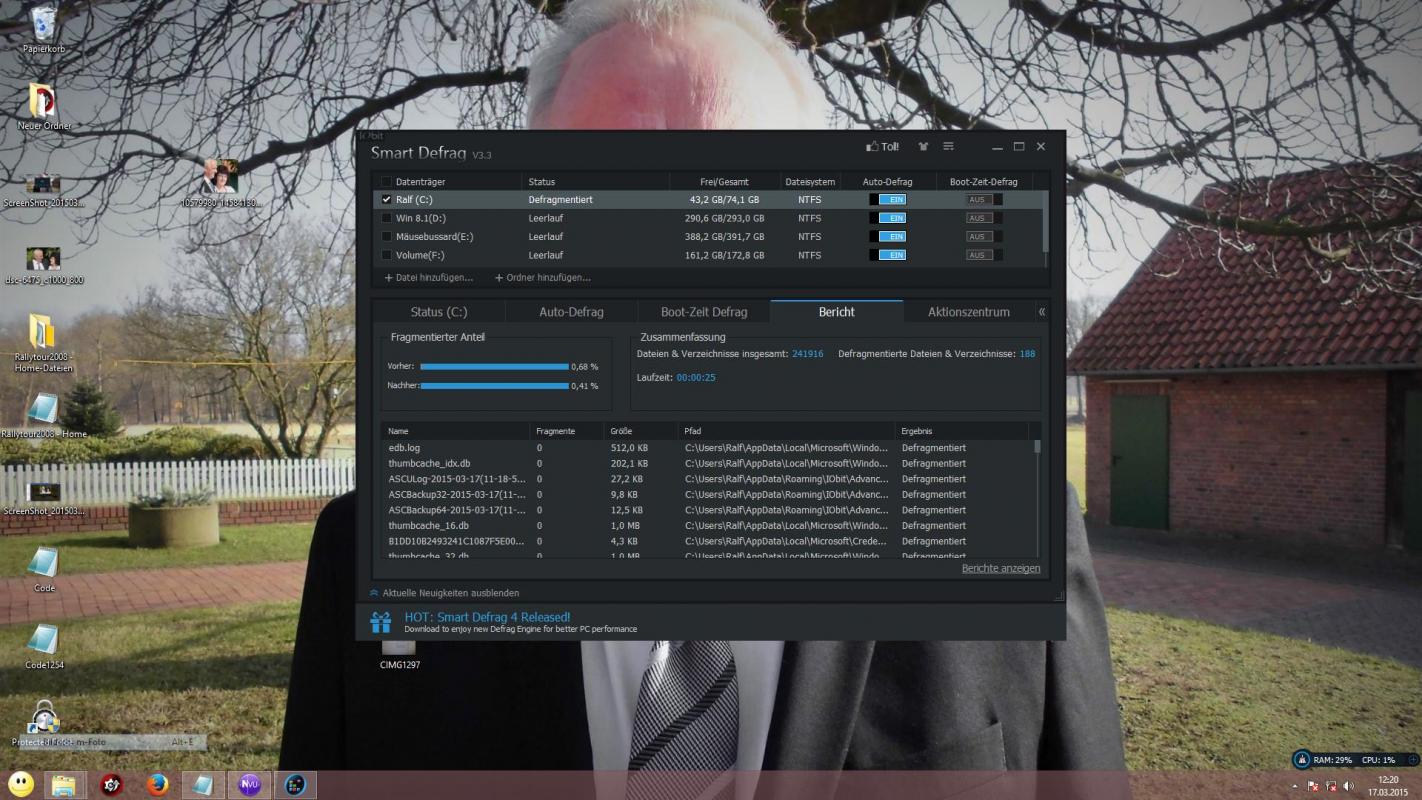Click the Toll! thumbs-up like button
1422x800 pixels.
(882, 146)
